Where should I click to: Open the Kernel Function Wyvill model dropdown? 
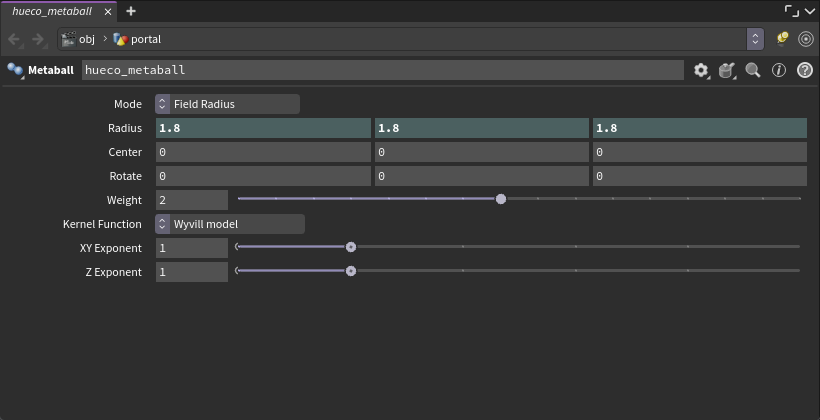point(230,224)
